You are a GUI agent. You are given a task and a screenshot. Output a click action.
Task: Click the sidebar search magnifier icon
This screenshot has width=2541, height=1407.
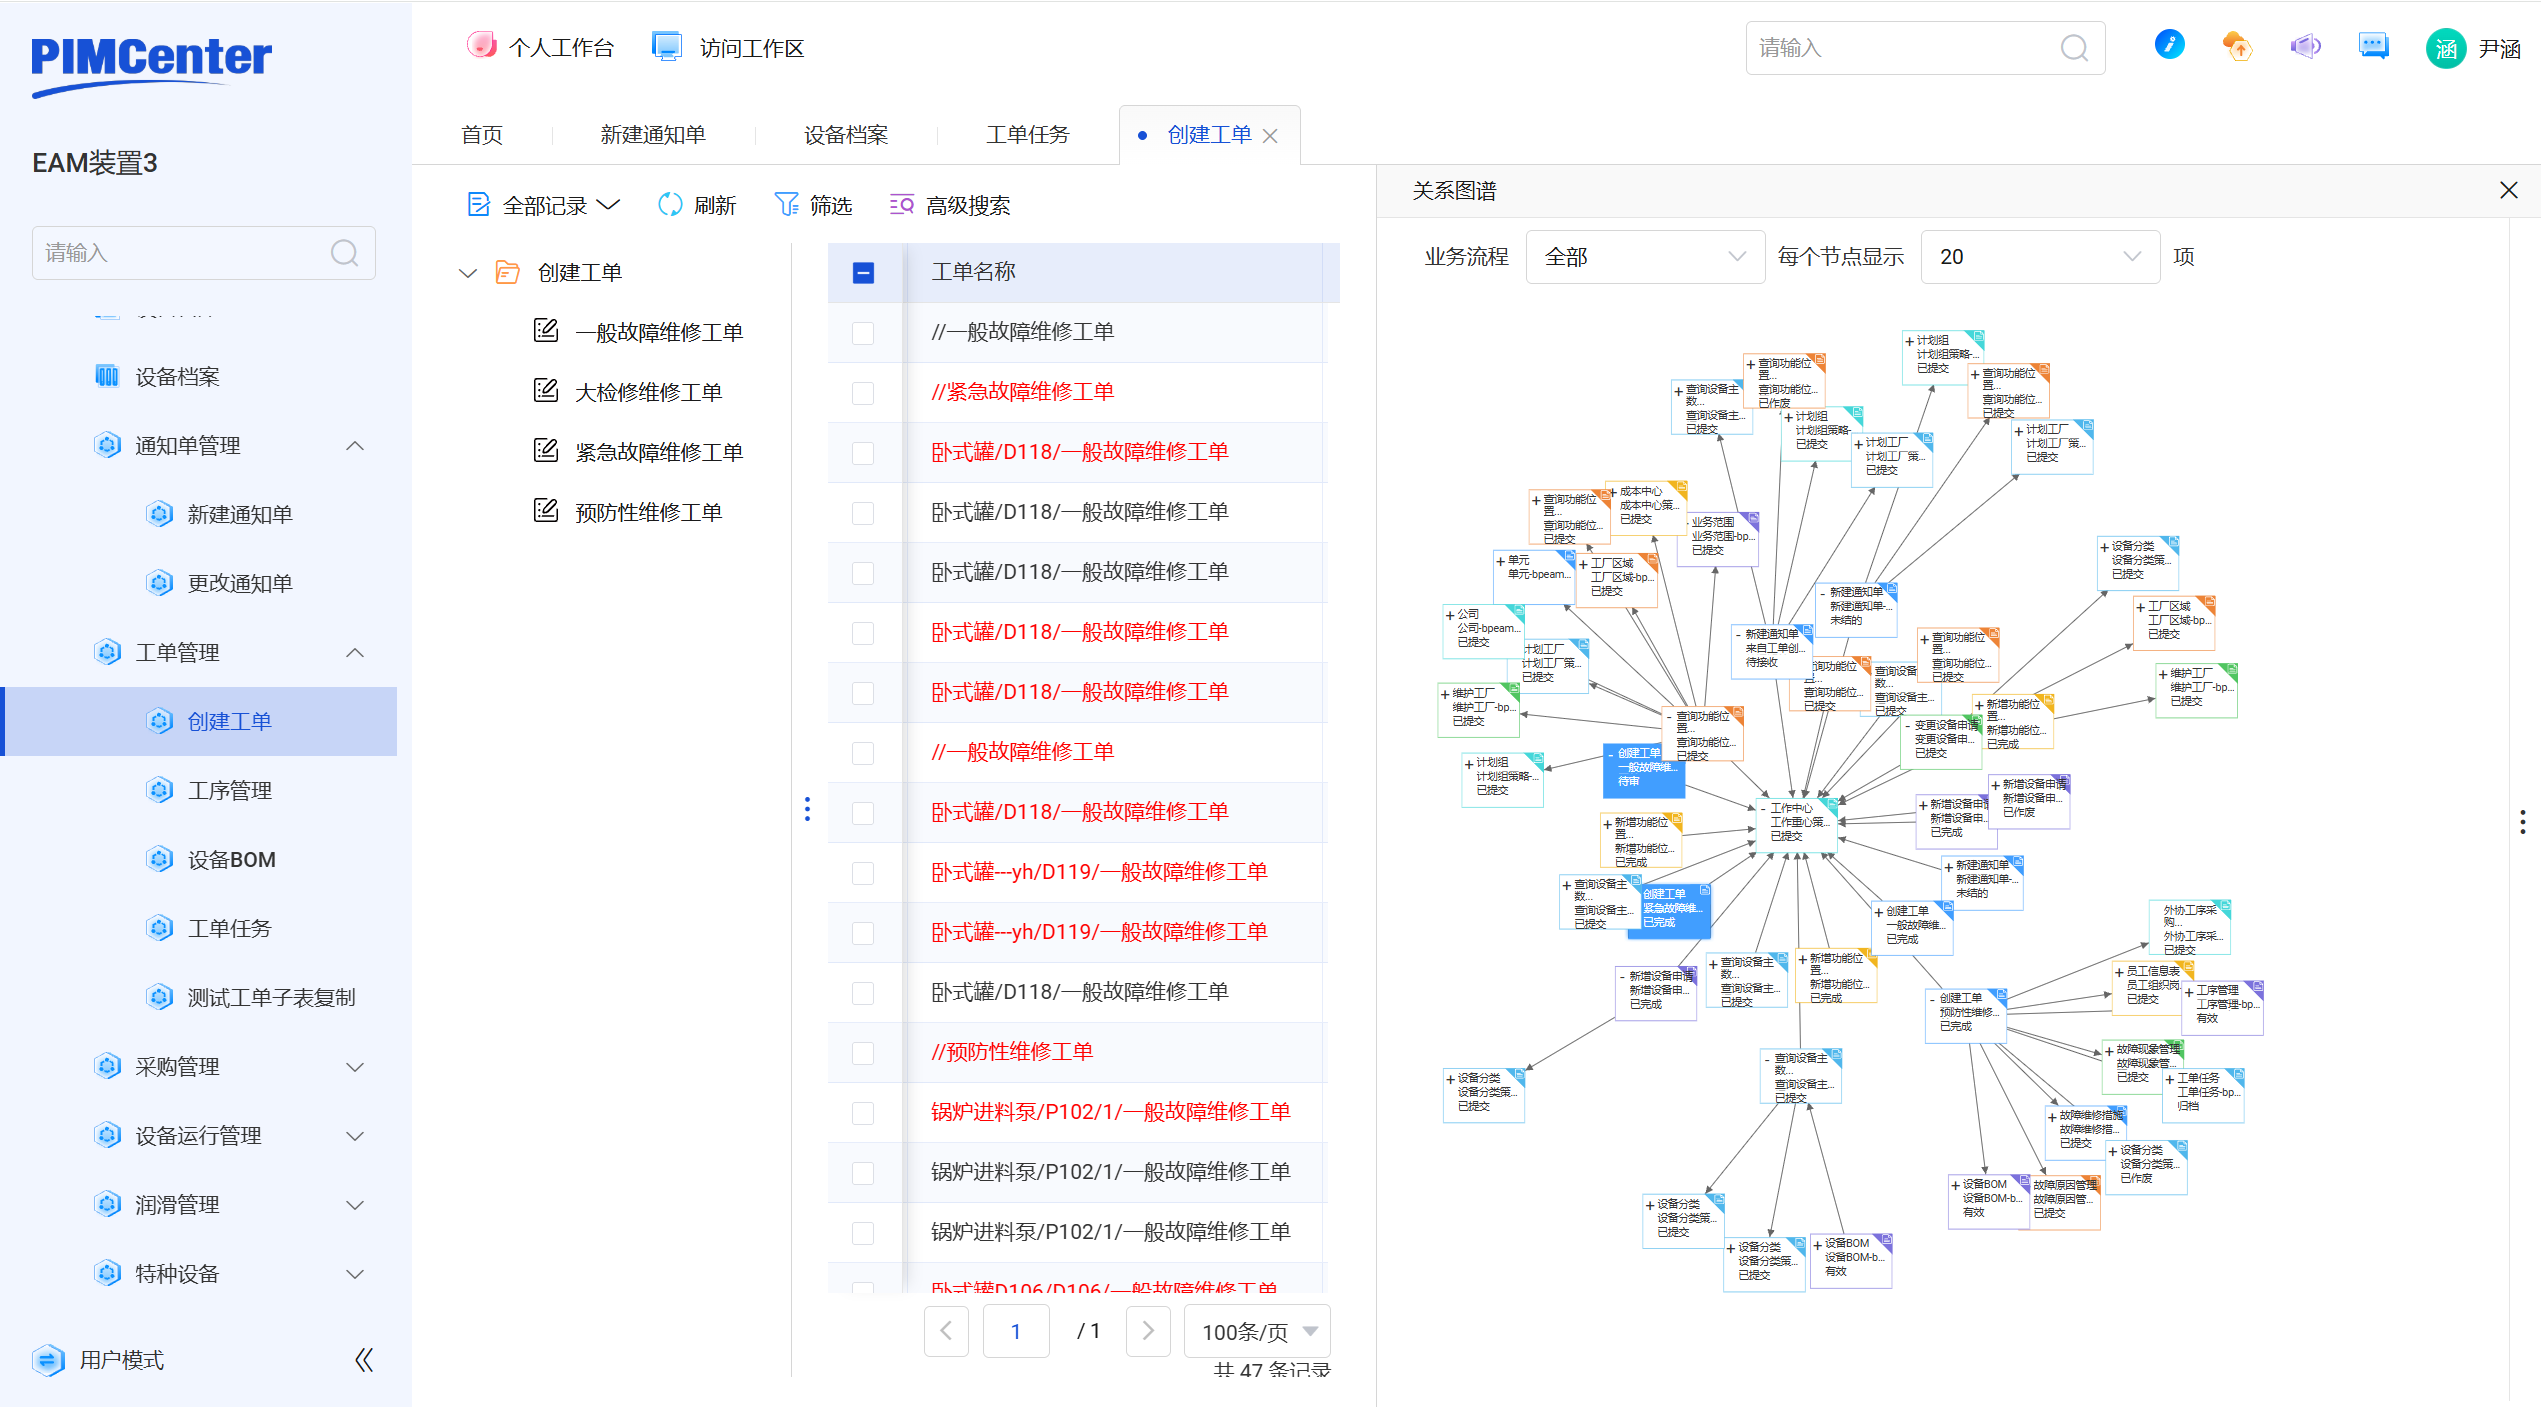344,253
